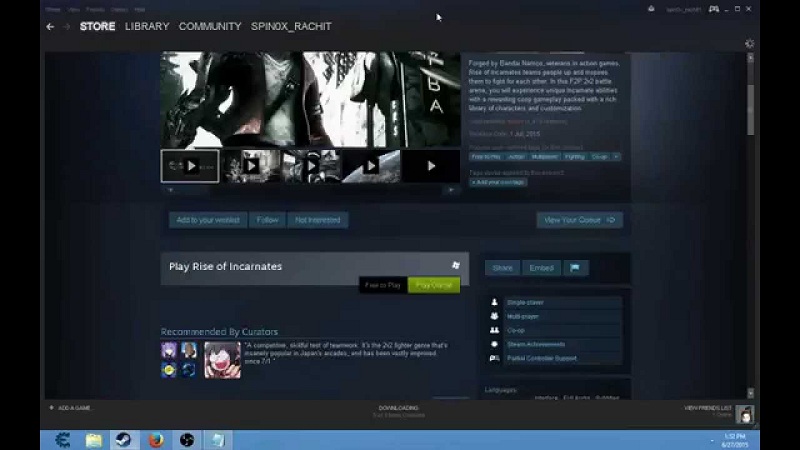
Task: Play the second trailer thumbnail
Action: pyautogui.click(x=251, y=166)
